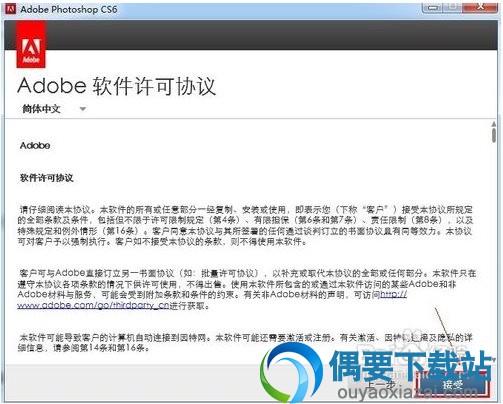Image resolution: width=503 pixels, height=404 pixels.
Task: Click the bold 软件许可协议 subheading
Action: [47, 178]
